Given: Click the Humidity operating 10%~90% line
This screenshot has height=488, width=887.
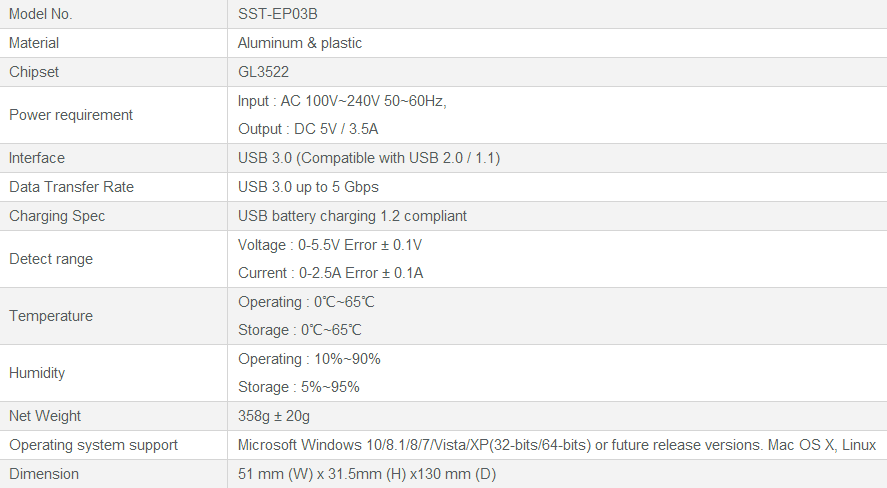Looking at the screenshot, I should point(309,359).
